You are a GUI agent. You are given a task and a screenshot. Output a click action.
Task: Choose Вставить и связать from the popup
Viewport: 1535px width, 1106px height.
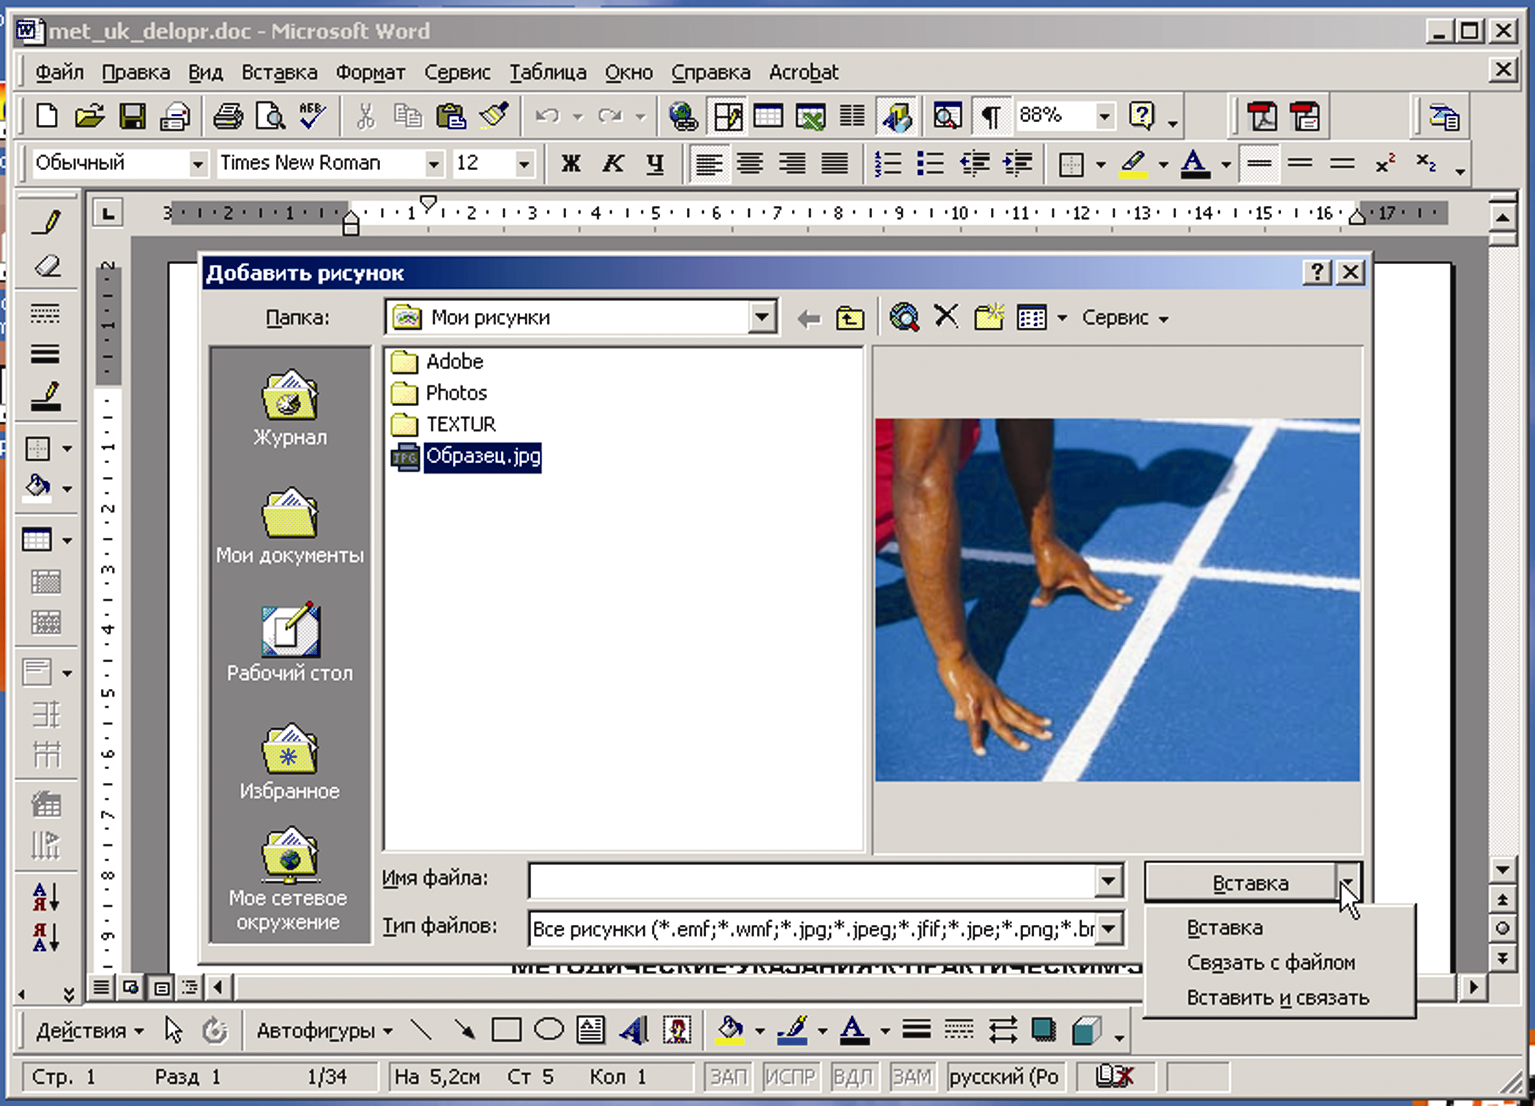[x=1278, y=998]
